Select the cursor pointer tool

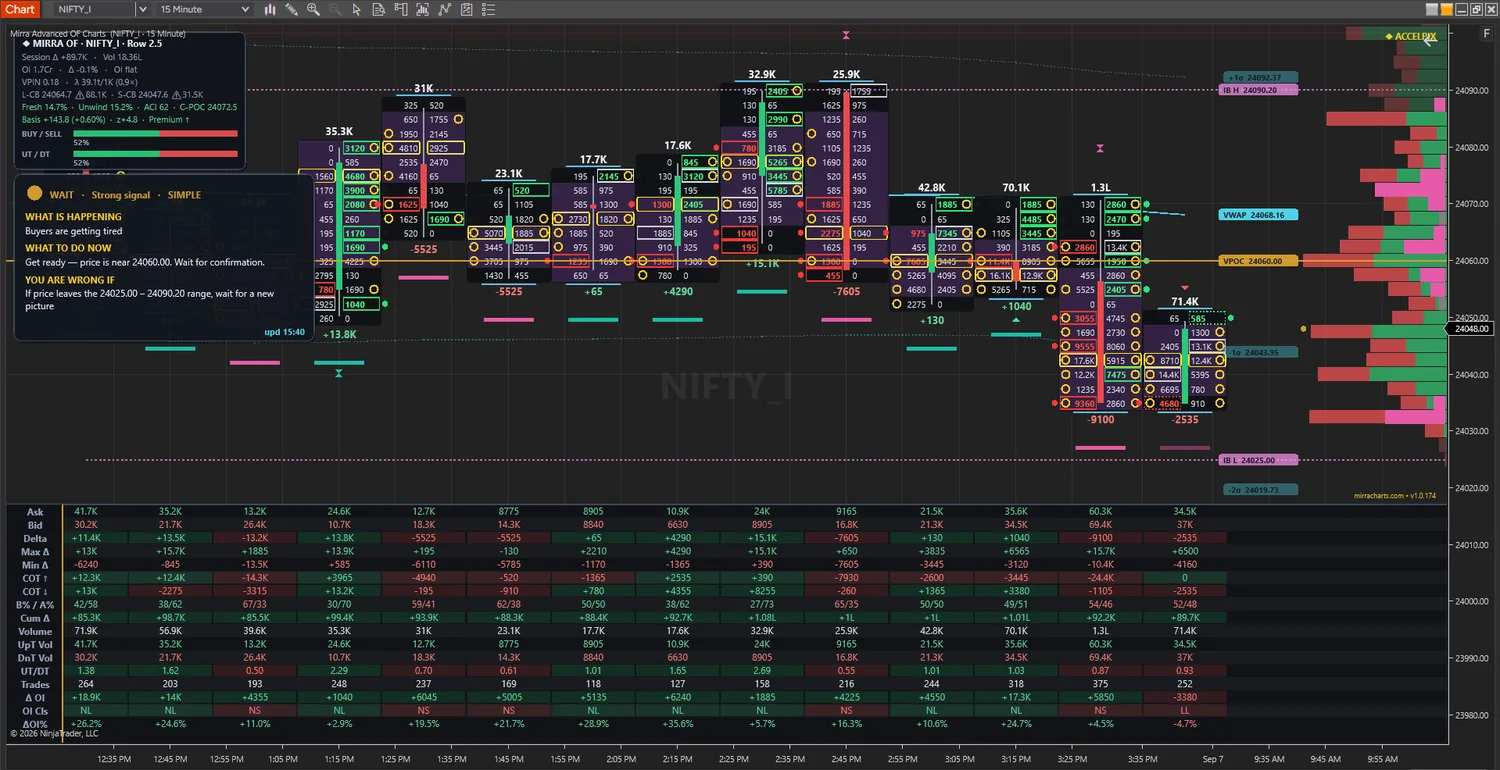(x=357, y=9)
